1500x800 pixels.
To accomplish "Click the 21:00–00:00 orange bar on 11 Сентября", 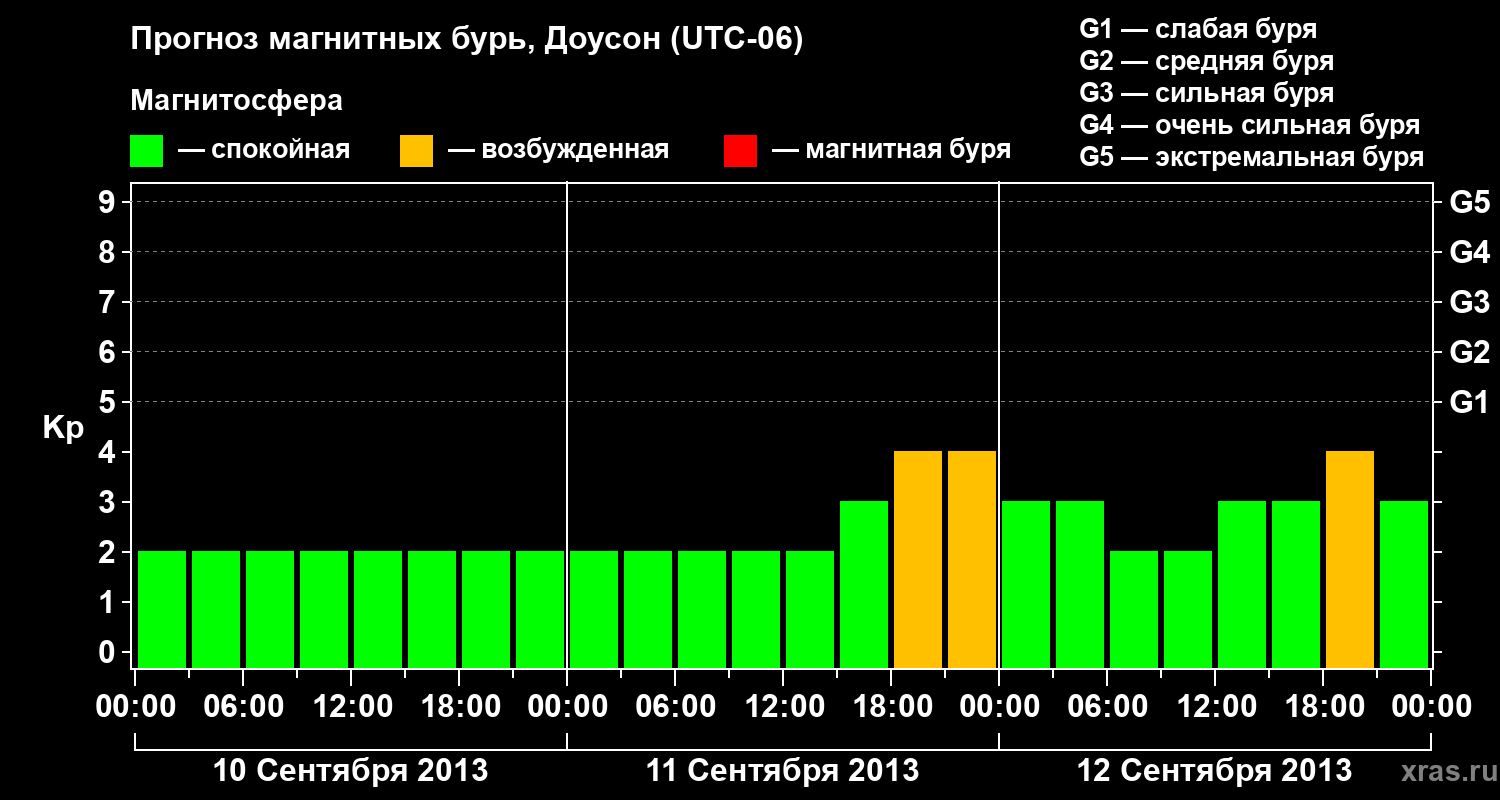I will click(972, 559).
